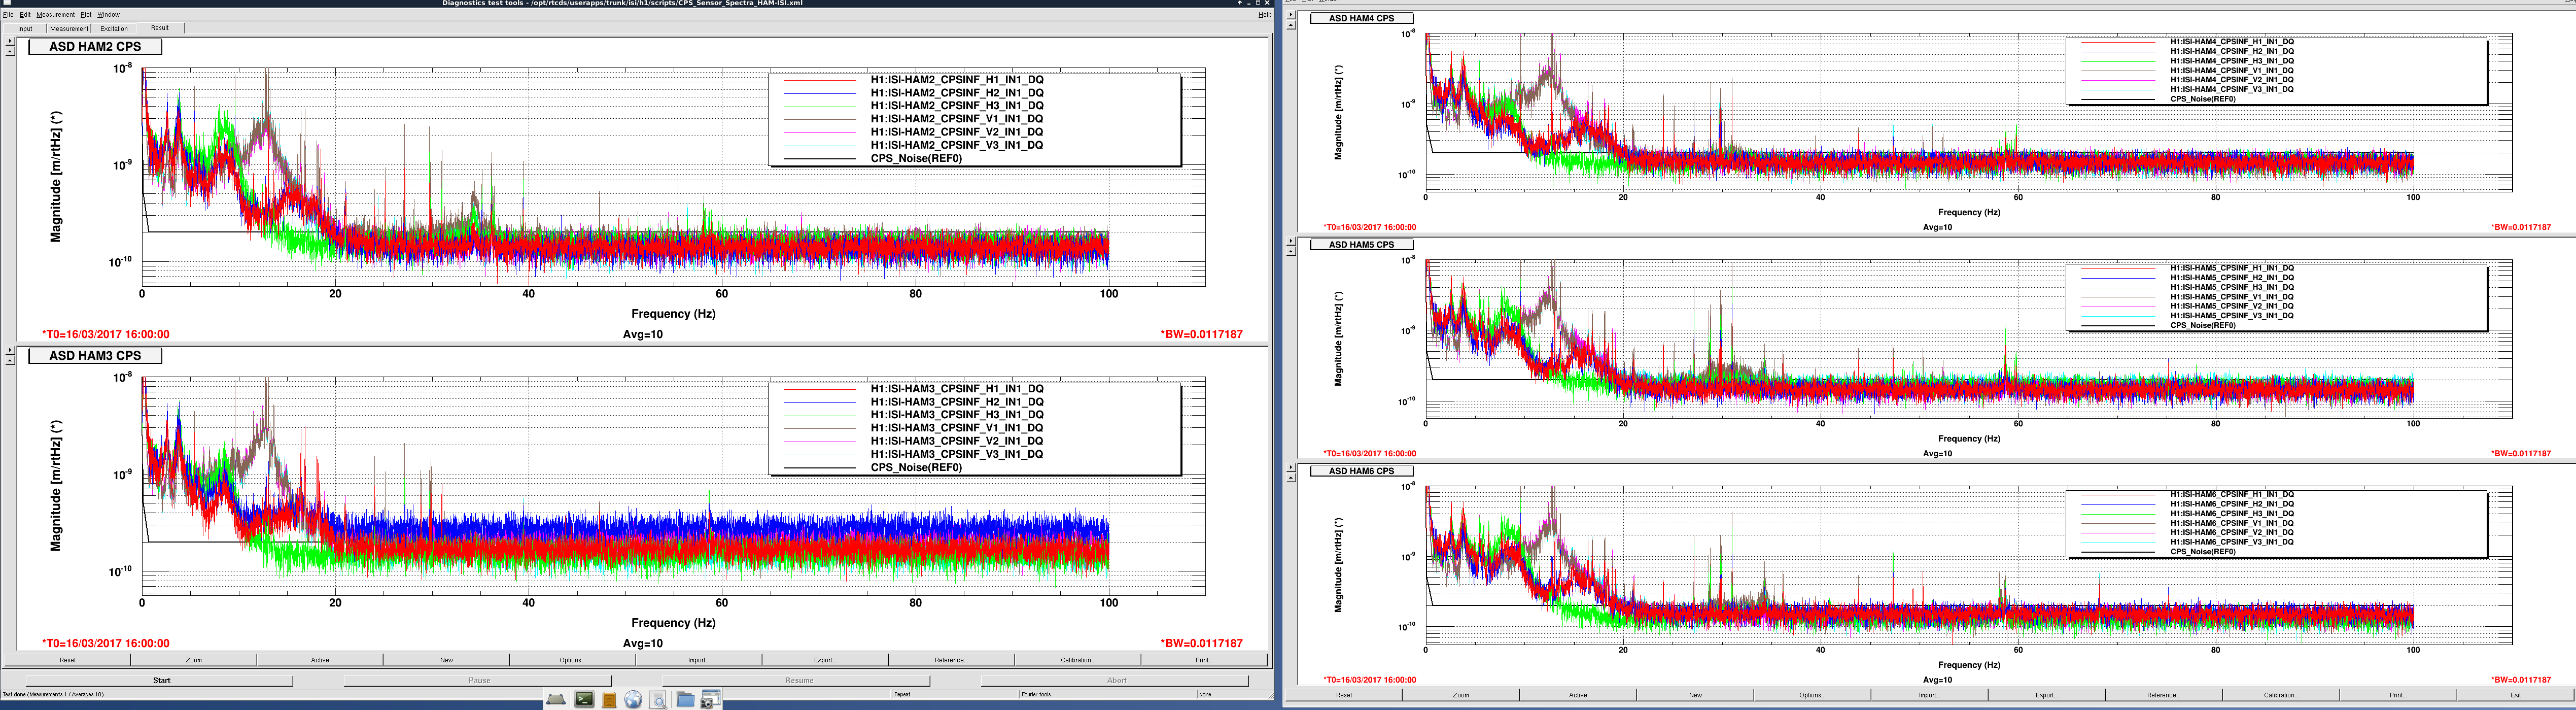This screenshot has height=710, width=2576.
Task: Open the Measurement menu in the menu bar
Action: coord(55,15)
